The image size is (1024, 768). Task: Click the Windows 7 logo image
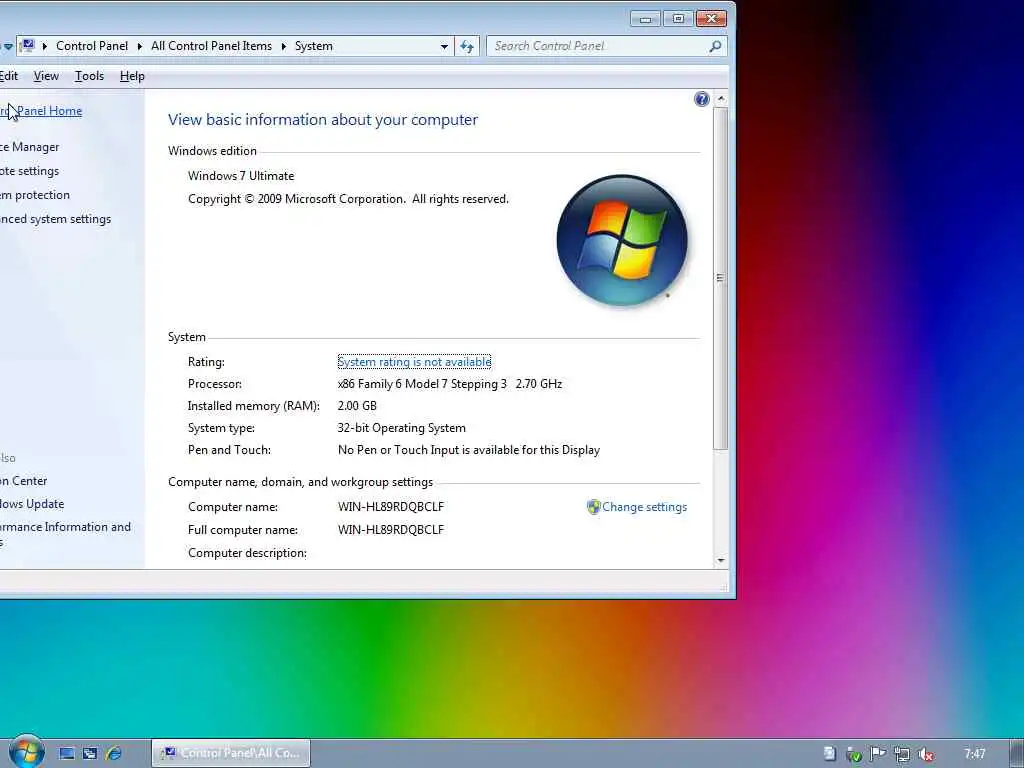tap(621, 240)
